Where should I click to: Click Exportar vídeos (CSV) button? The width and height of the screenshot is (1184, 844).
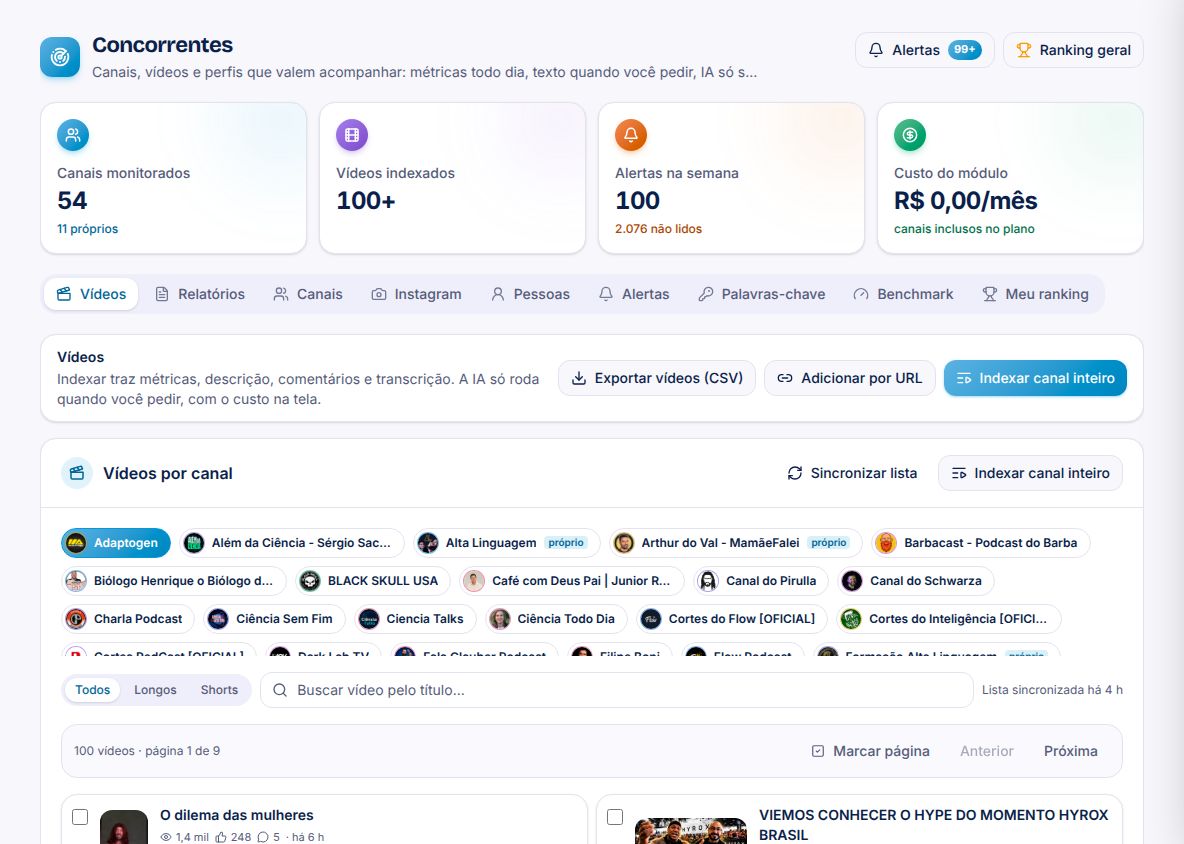click(657, 378)
